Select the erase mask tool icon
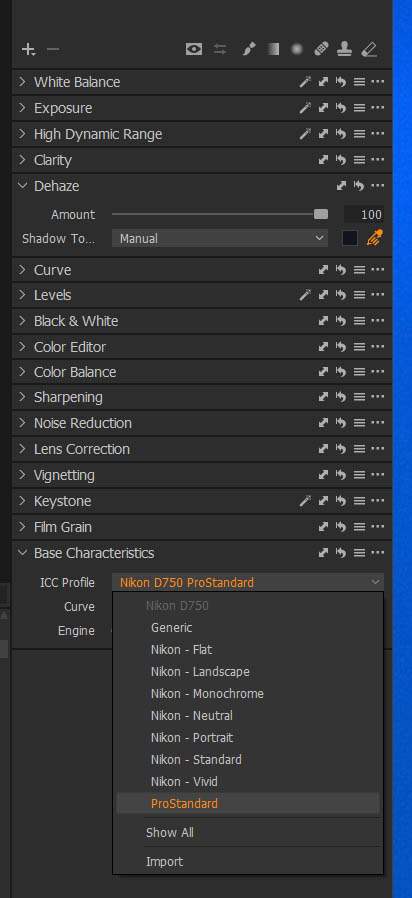The image size is (412, 898). 369,50
